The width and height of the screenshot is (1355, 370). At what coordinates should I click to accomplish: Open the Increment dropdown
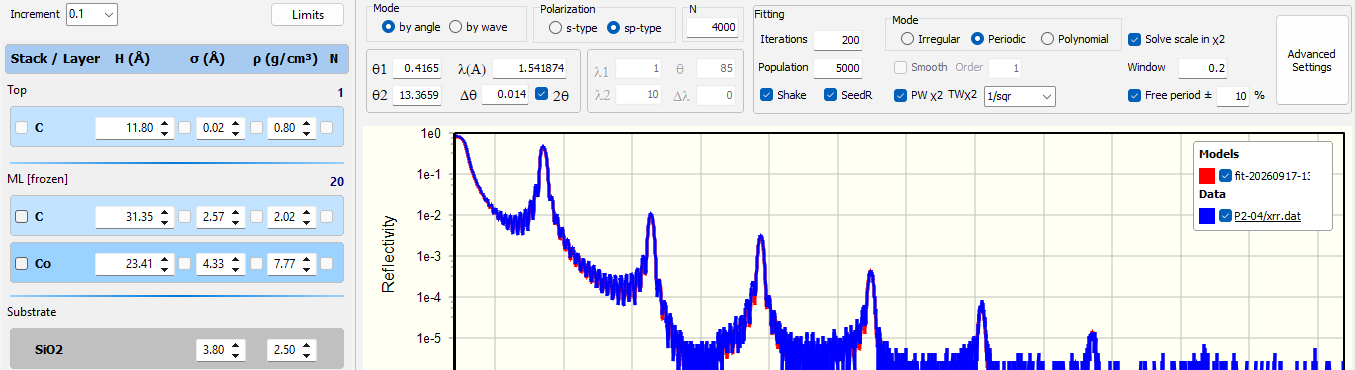91,14
